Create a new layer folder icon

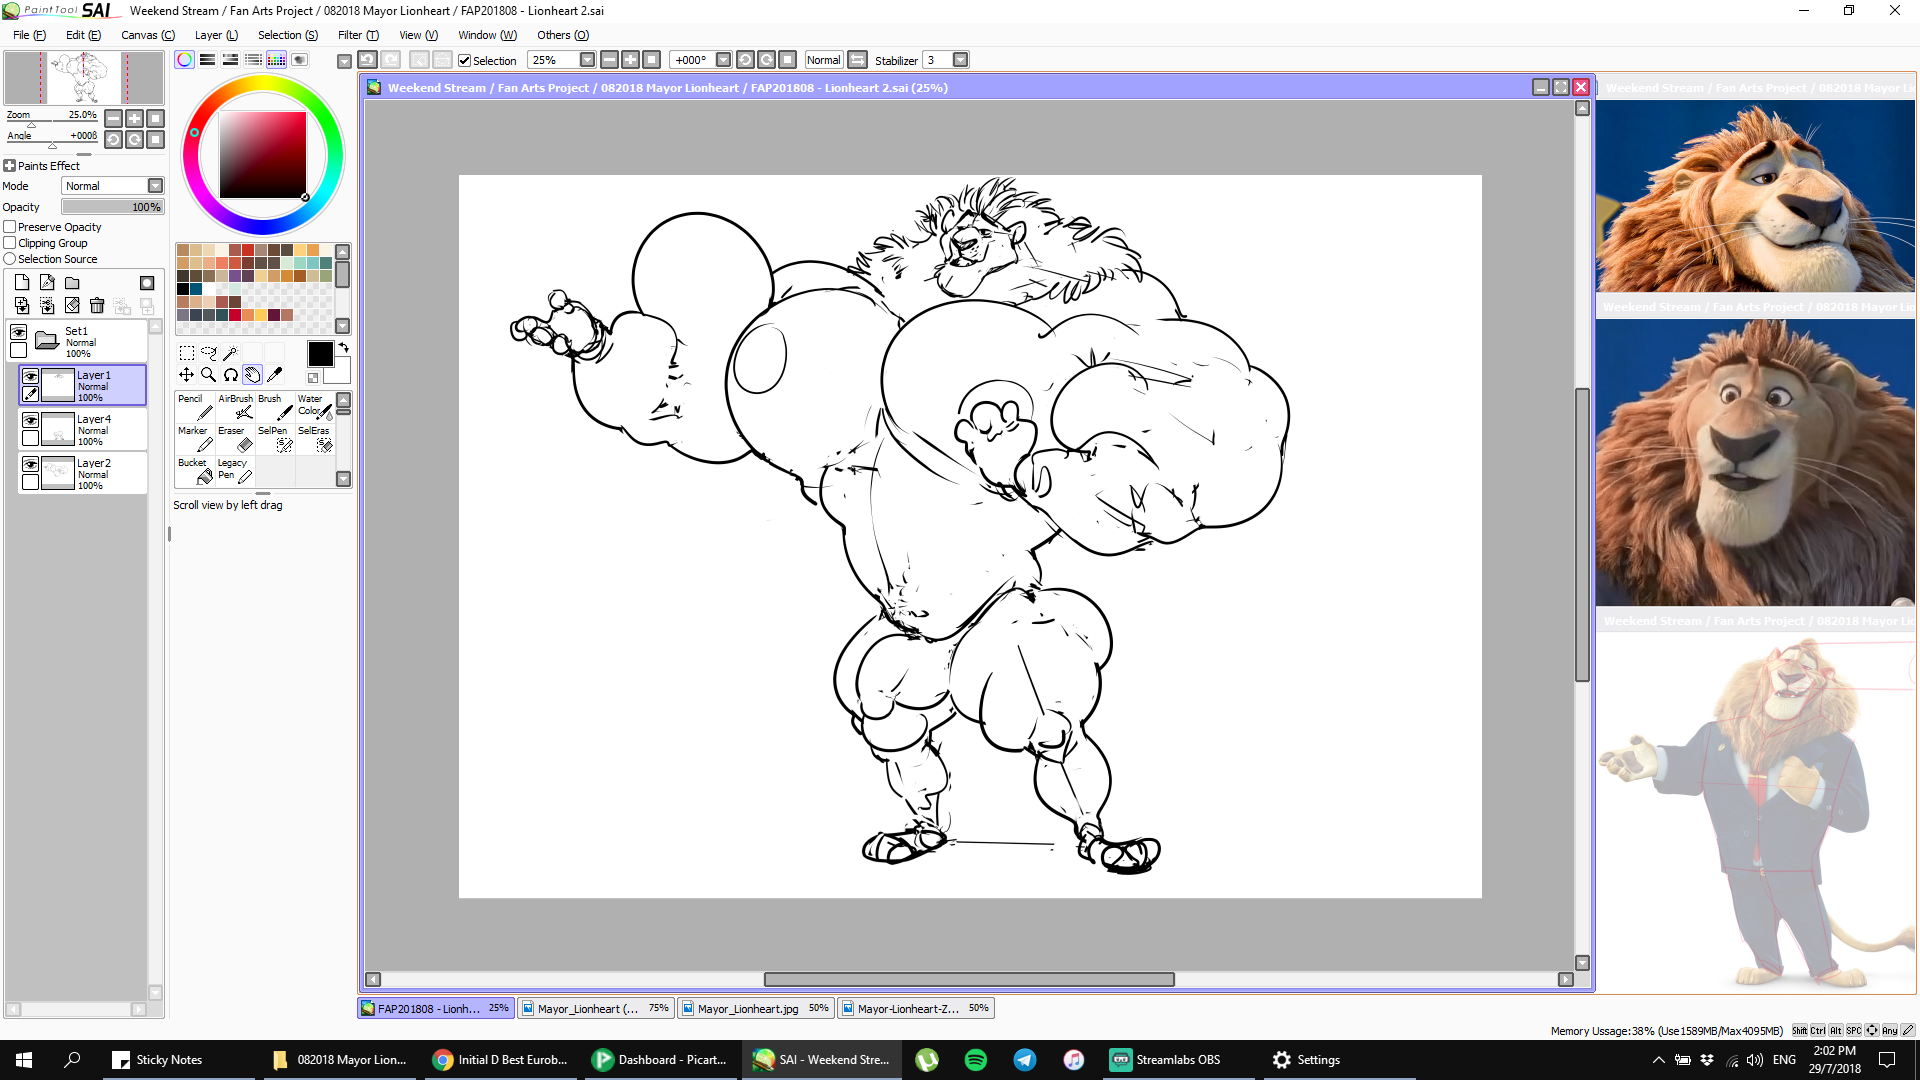[x=72, y=283]
